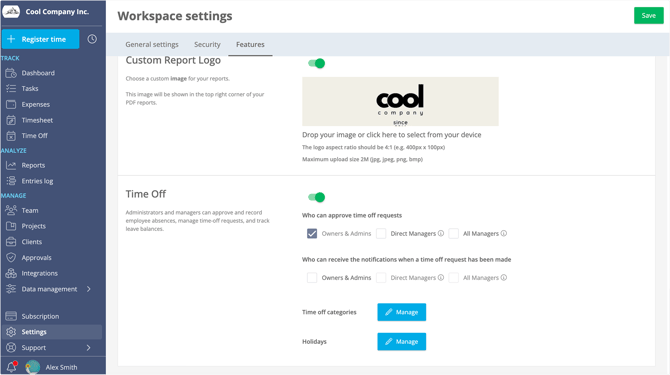
Task: Click Cool Company Inc. workspace name
Action: [x=57, y=12]
